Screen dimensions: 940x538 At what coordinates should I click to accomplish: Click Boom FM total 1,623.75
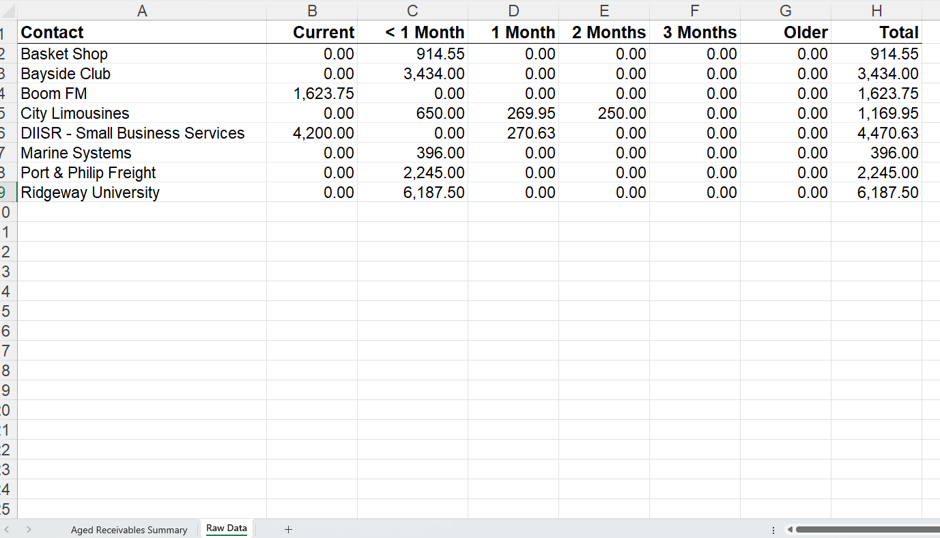(876, 94)
